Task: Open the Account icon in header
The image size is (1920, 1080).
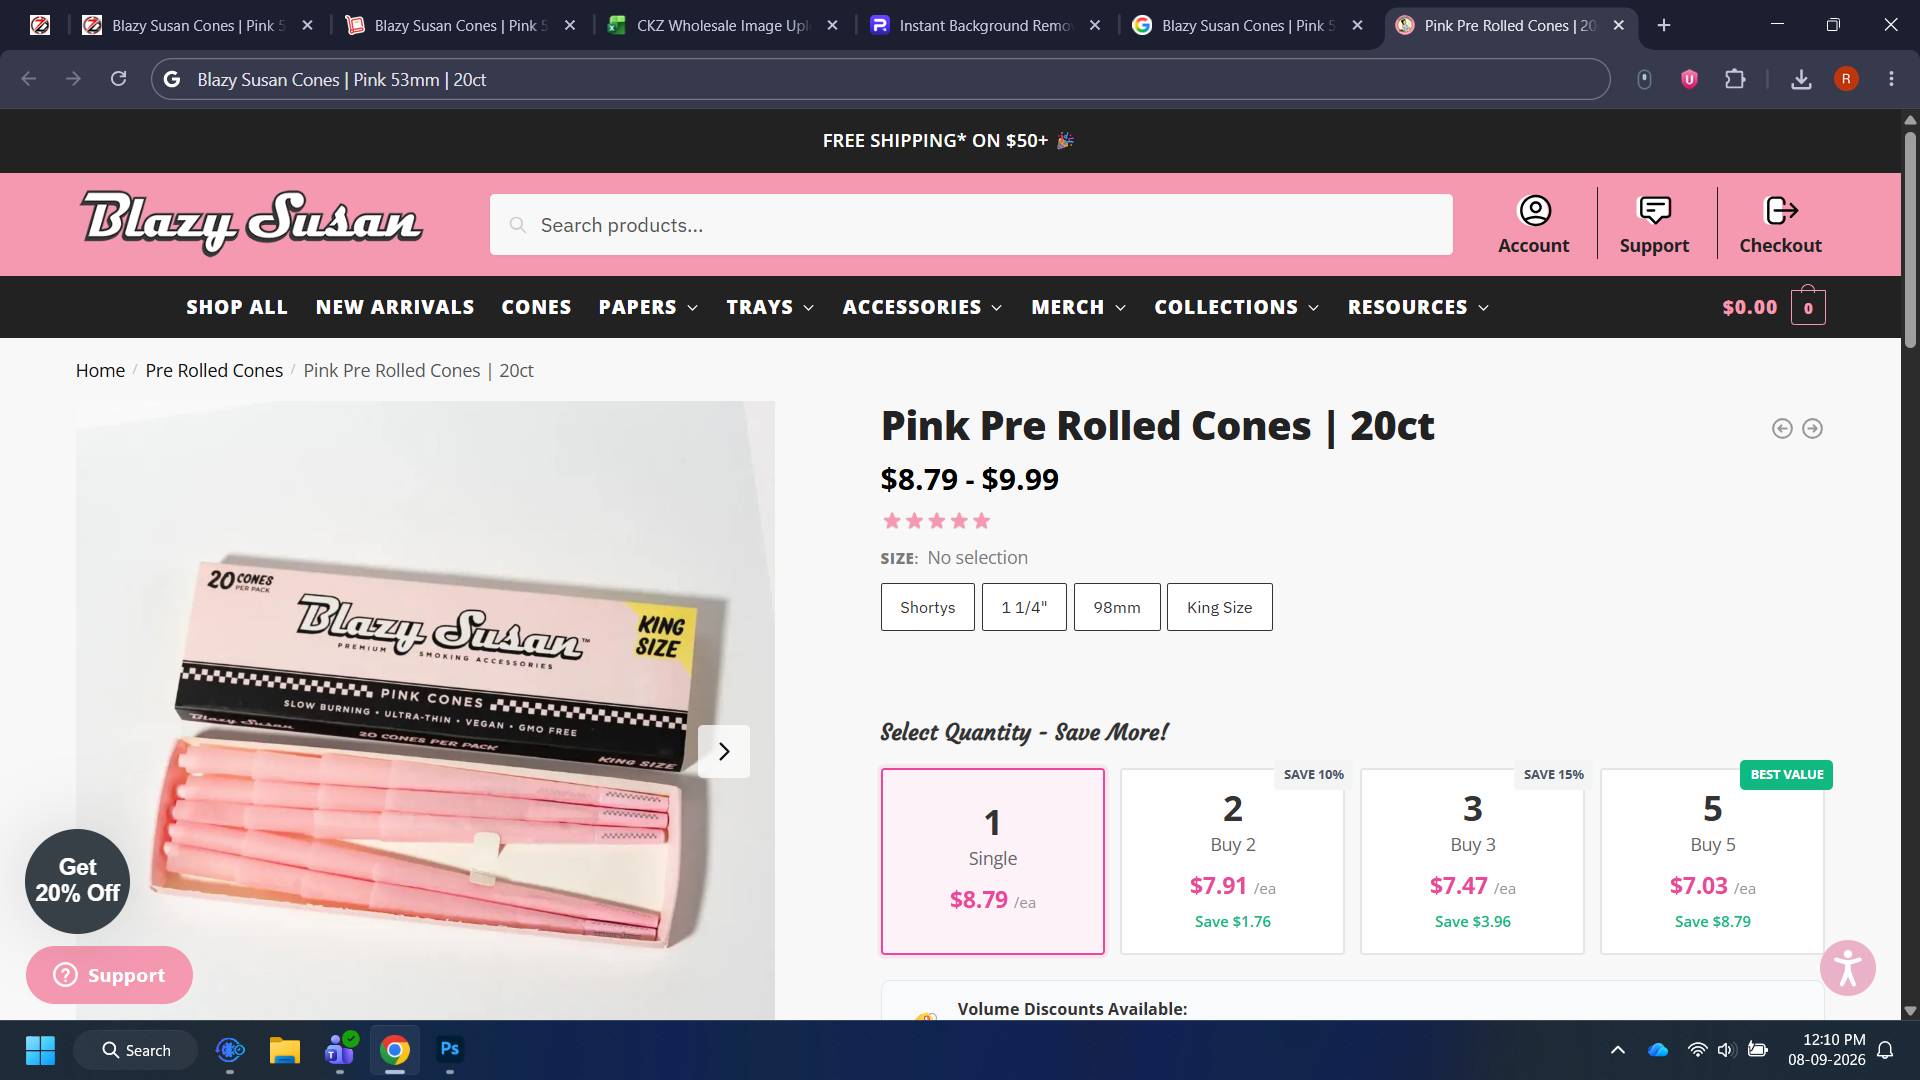Action: click(1534, 211)
